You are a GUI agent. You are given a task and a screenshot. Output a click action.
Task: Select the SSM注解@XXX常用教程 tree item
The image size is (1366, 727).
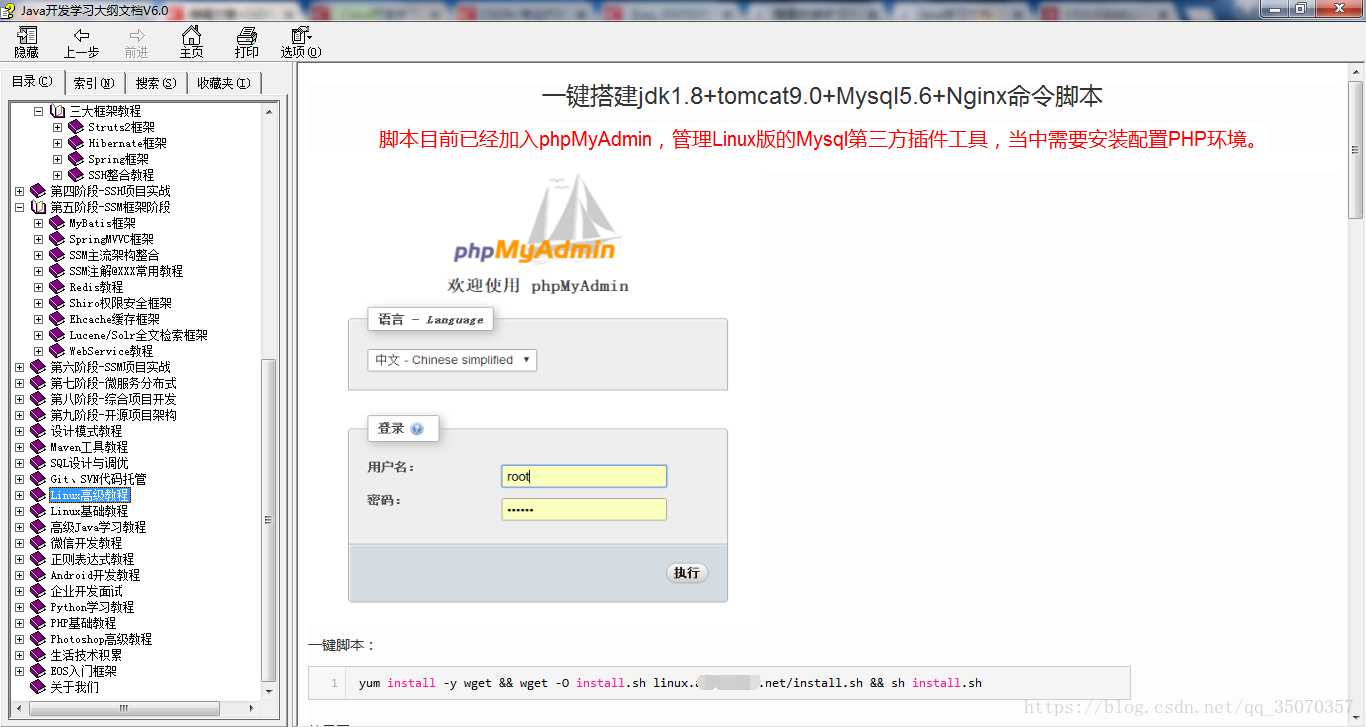[126, 271]
